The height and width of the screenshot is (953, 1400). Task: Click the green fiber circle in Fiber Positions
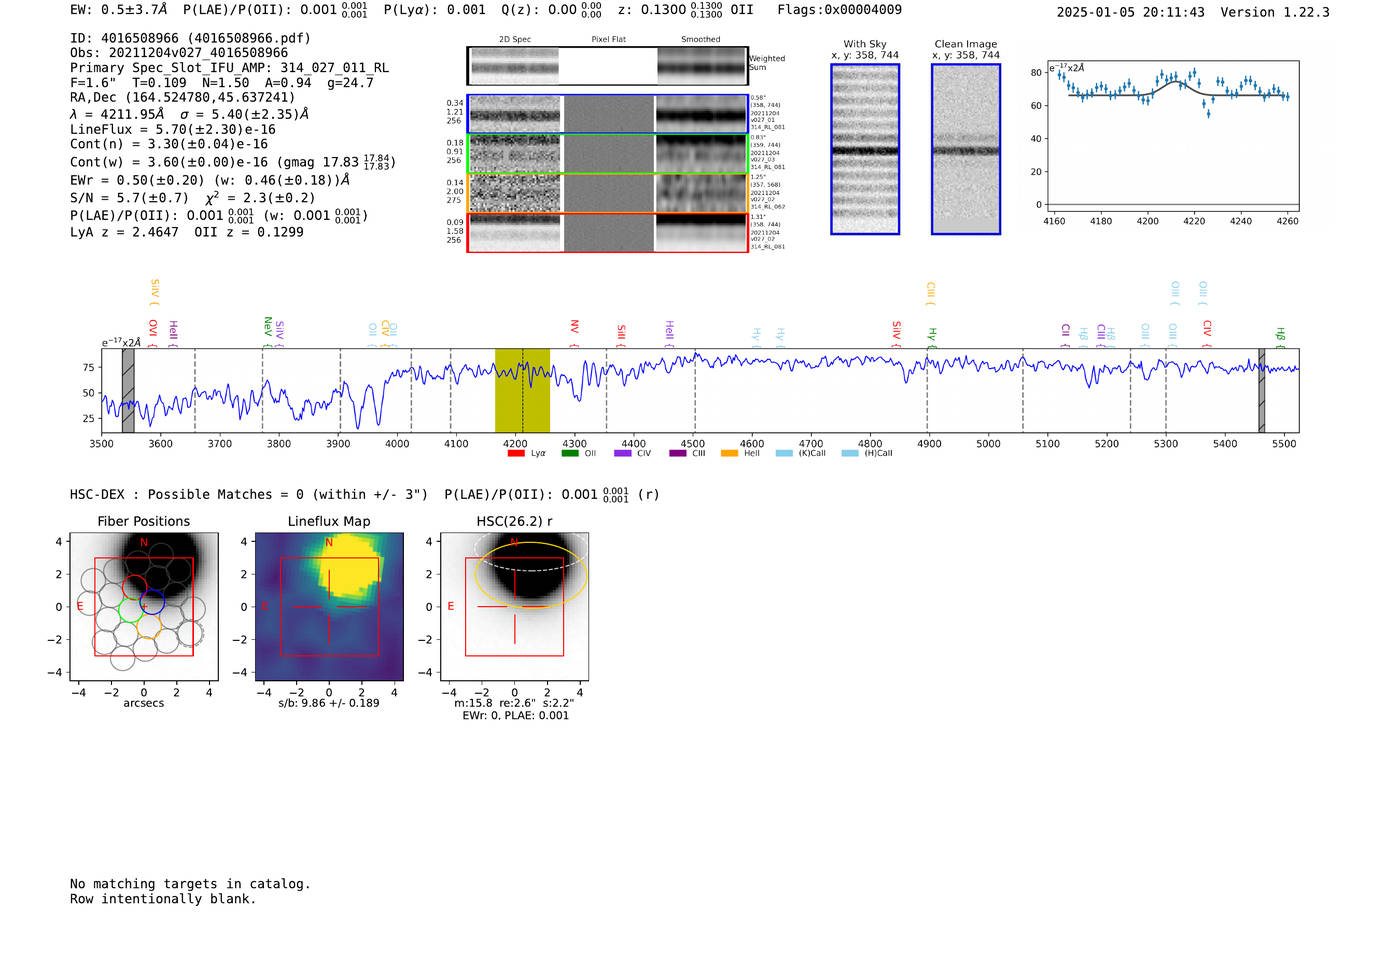129,610
